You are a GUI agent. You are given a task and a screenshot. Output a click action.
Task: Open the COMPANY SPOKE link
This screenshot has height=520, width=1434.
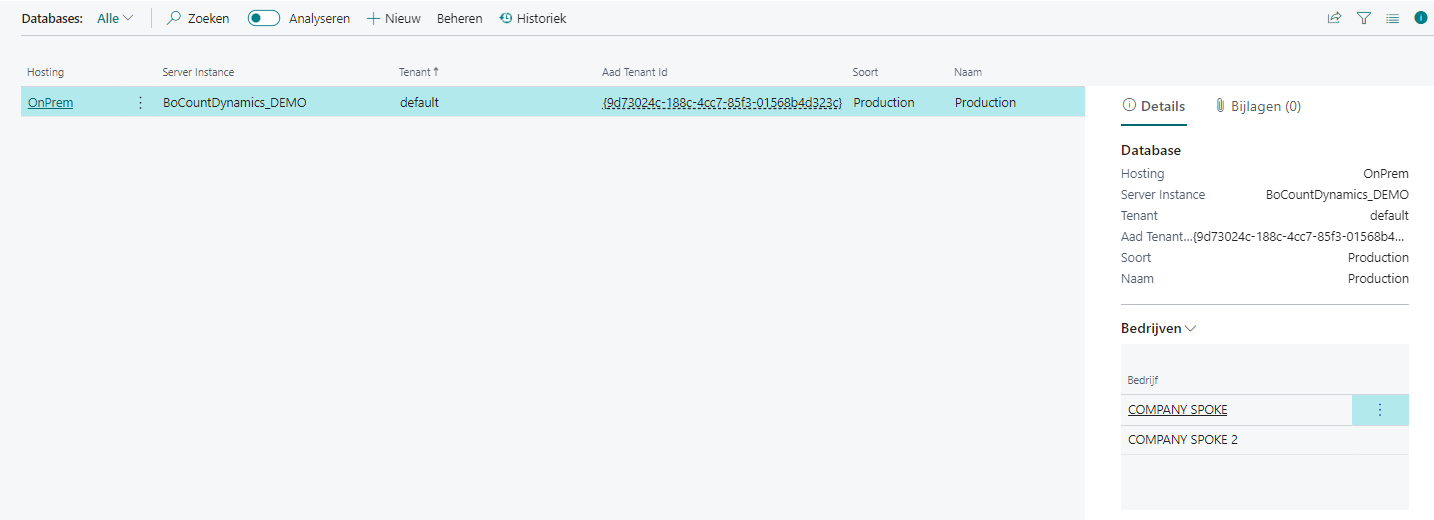click(1177, 409)
